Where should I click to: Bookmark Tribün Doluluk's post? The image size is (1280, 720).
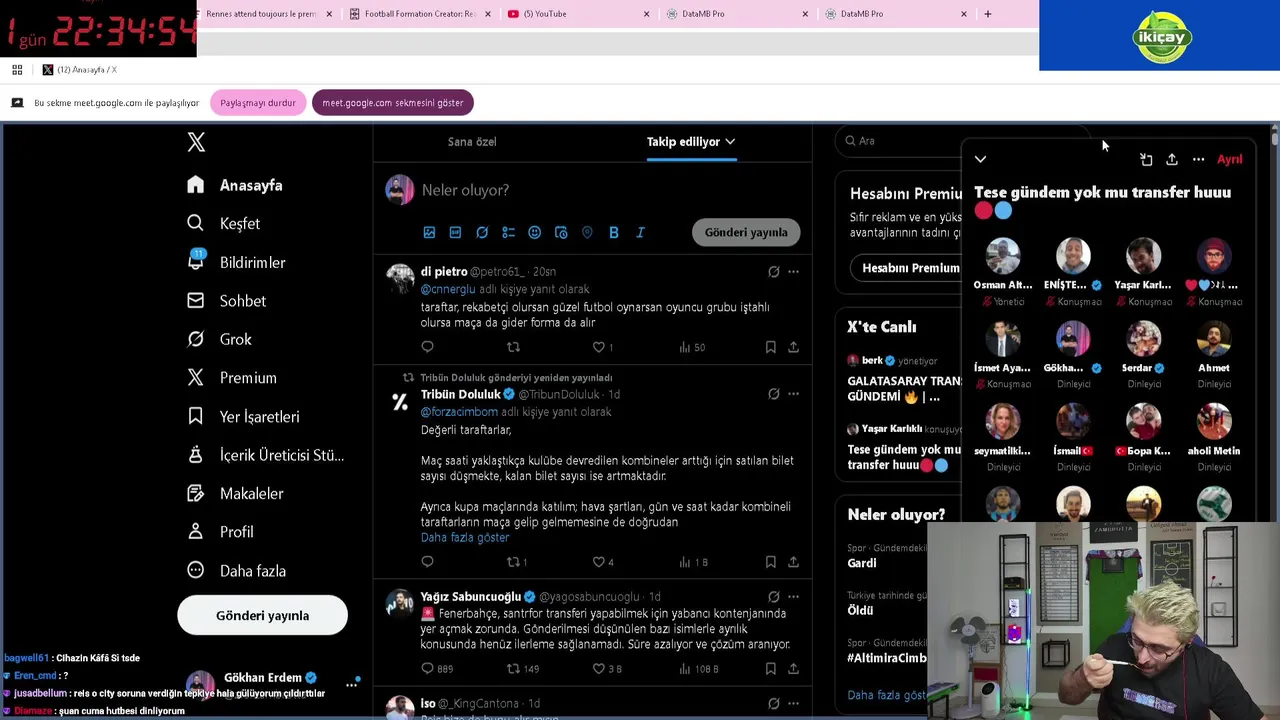(x=770, y=562)
